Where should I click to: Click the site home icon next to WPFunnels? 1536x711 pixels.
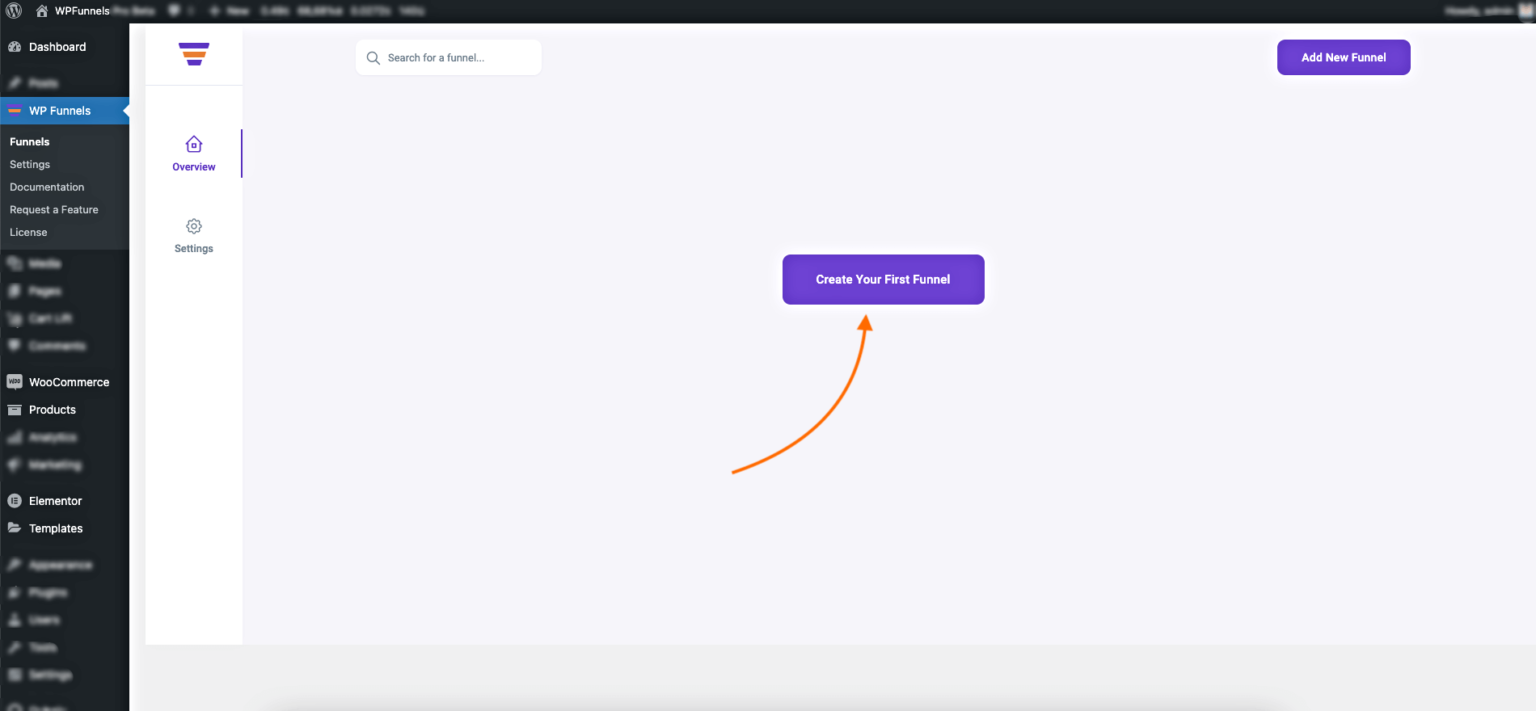[40, 11]
